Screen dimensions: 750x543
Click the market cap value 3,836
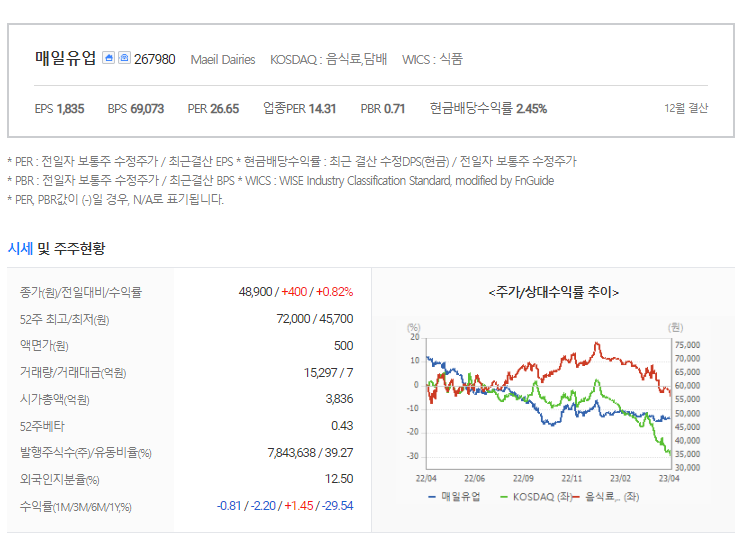[339, 399]
